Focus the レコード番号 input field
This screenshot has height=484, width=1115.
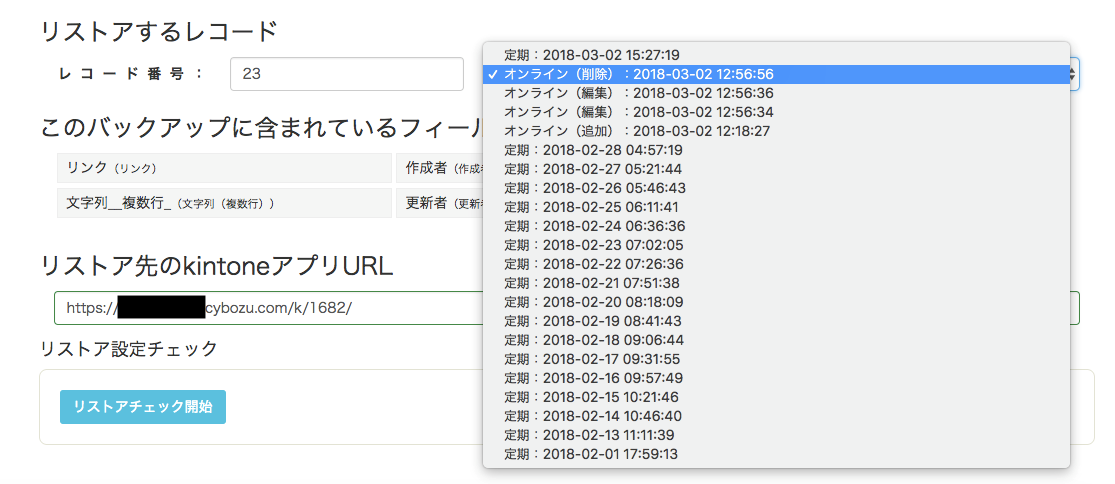click(x=347, y=74)
